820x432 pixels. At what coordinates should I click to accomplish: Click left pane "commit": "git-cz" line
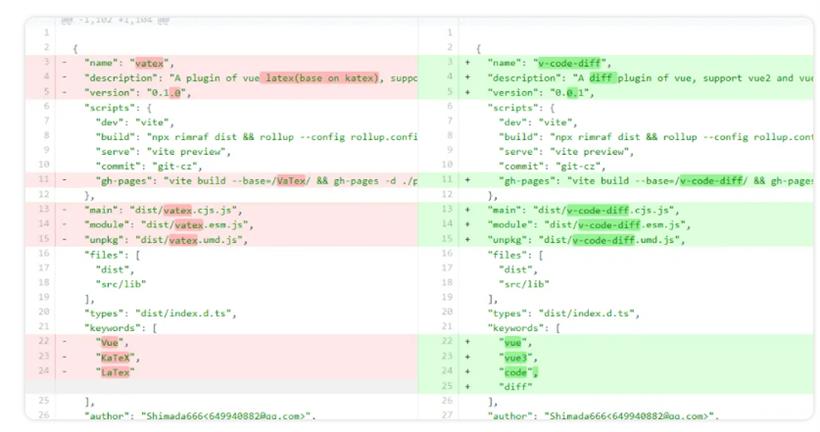coord(221,166)
